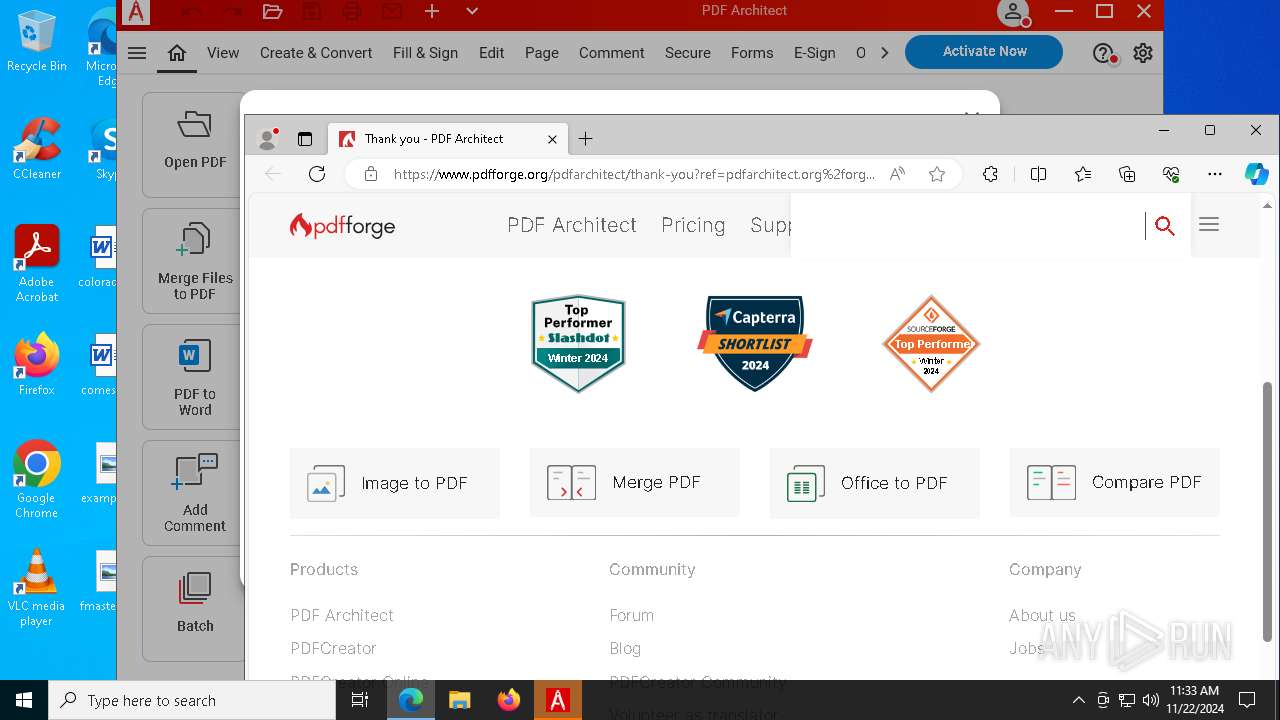This screenshot has width=1280, height=720.
Task: Open the Merge PDF tool
Action: tap(635, 483)
